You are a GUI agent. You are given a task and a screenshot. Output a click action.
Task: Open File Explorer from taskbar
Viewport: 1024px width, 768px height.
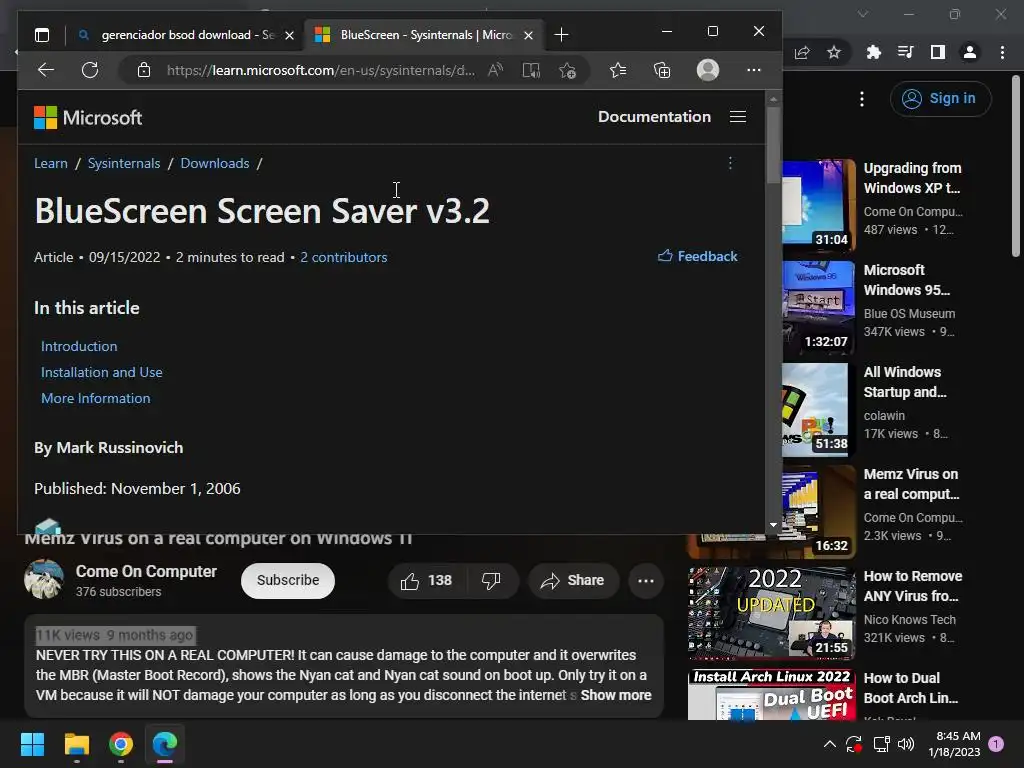[76, 744]
